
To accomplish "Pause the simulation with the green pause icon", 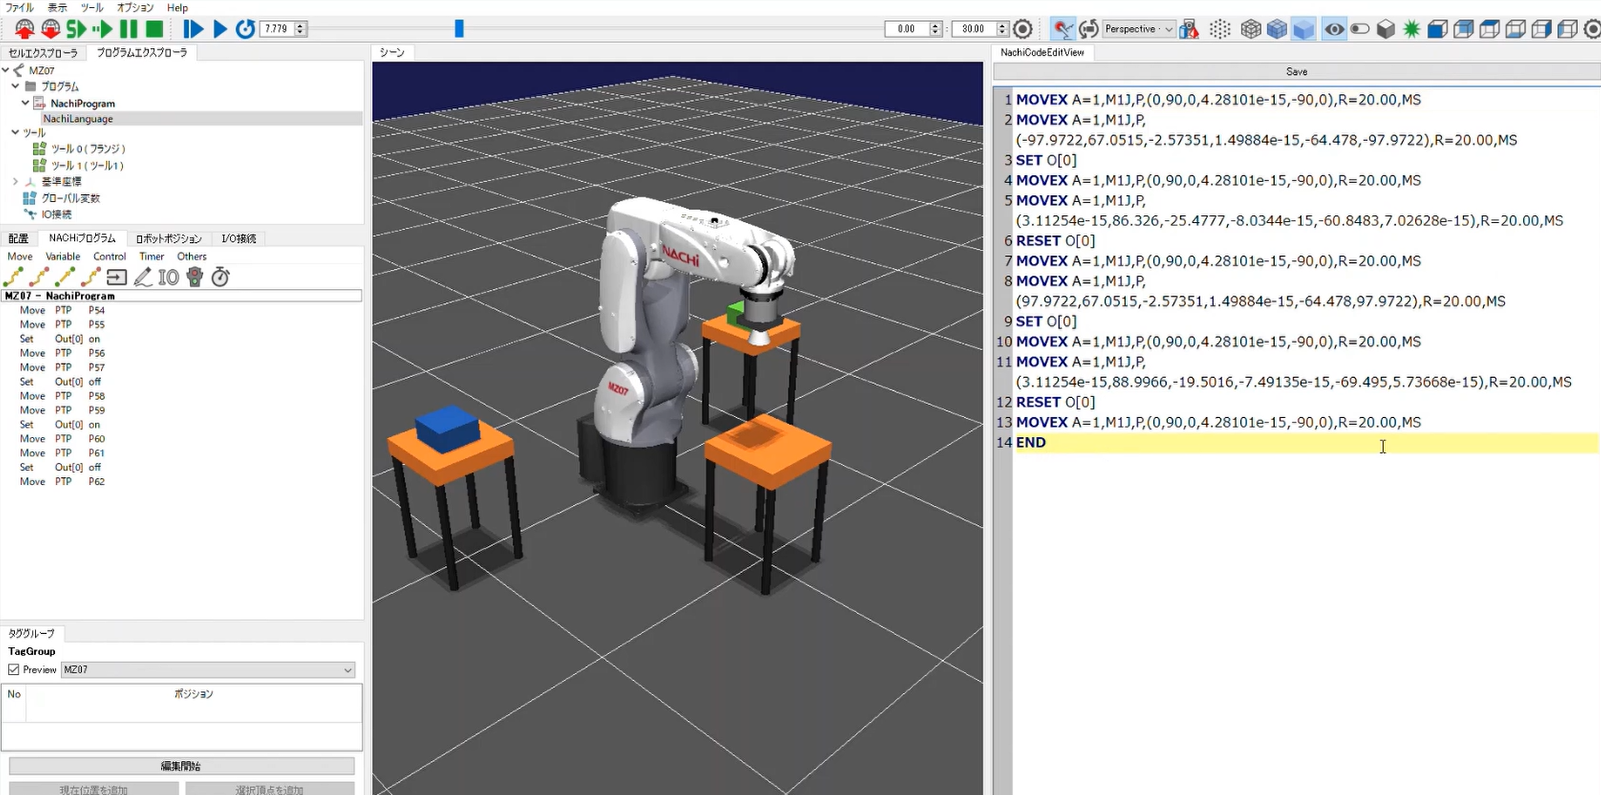I will tap(129, 29).
